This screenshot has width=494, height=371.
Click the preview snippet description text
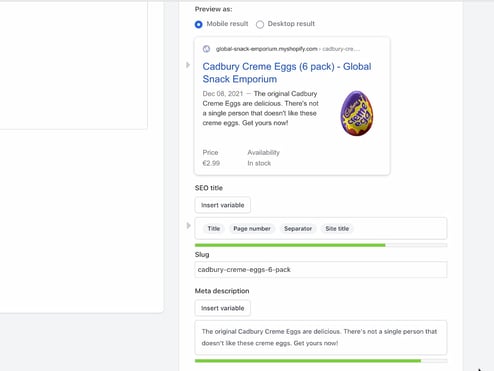point(261,108)
